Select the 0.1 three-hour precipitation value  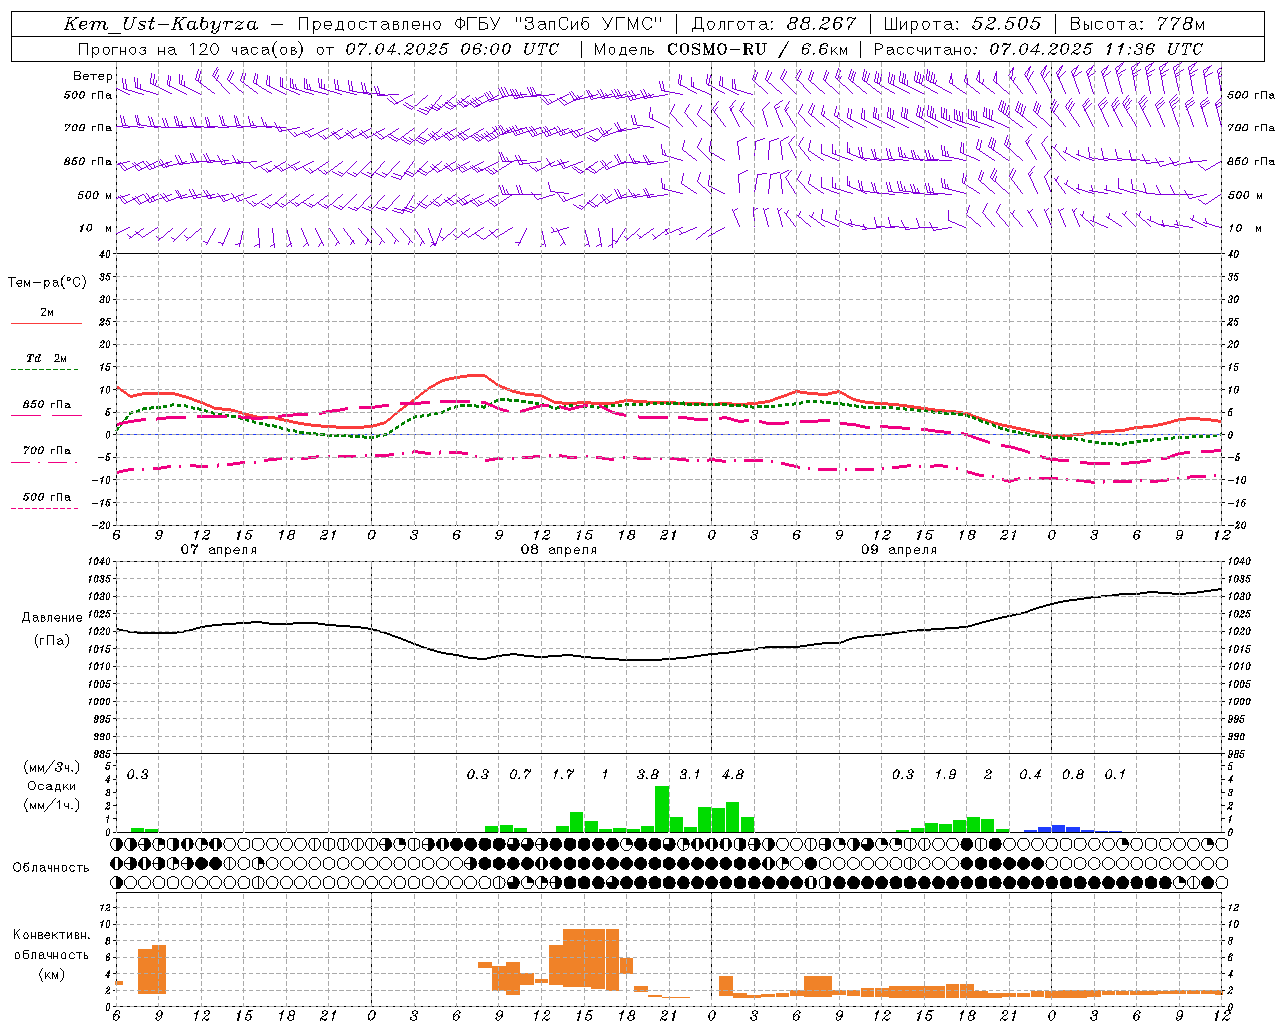tap(1115, 775)
